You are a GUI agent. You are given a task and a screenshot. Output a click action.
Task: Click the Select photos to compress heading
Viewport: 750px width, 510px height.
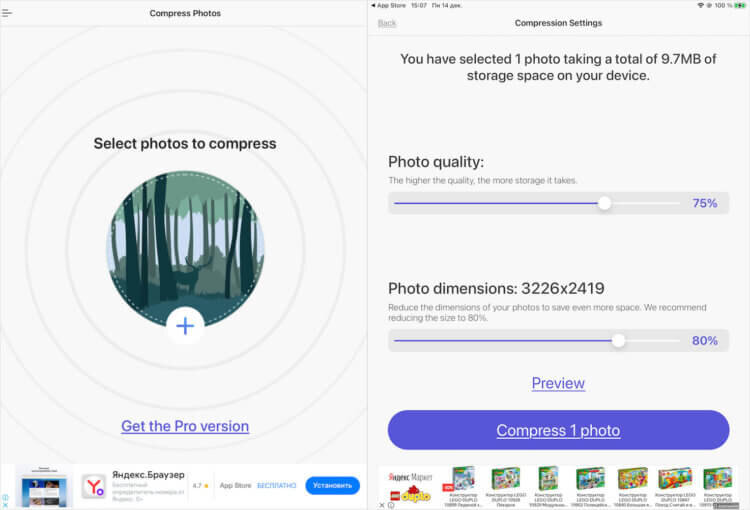(185, 144)
